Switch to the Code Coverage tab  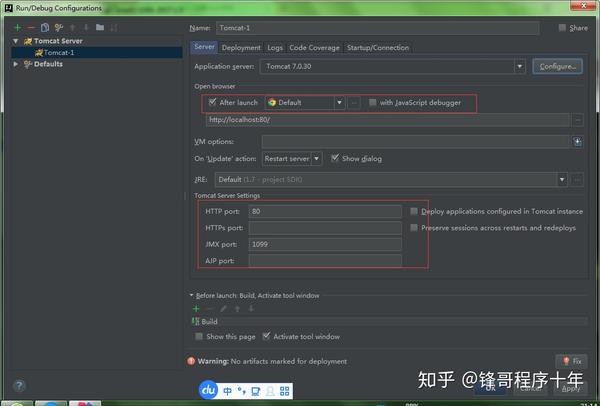[x=314, y=48]
